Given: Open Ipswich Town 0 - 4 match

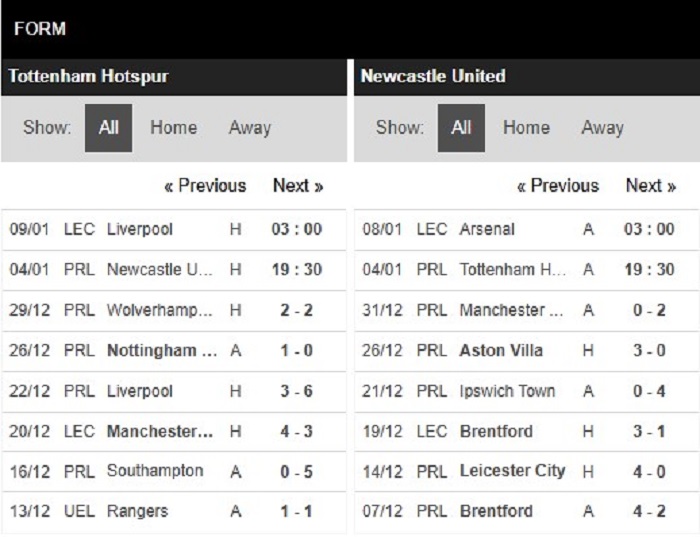Looking at the screenshot, I should point(527,391).
